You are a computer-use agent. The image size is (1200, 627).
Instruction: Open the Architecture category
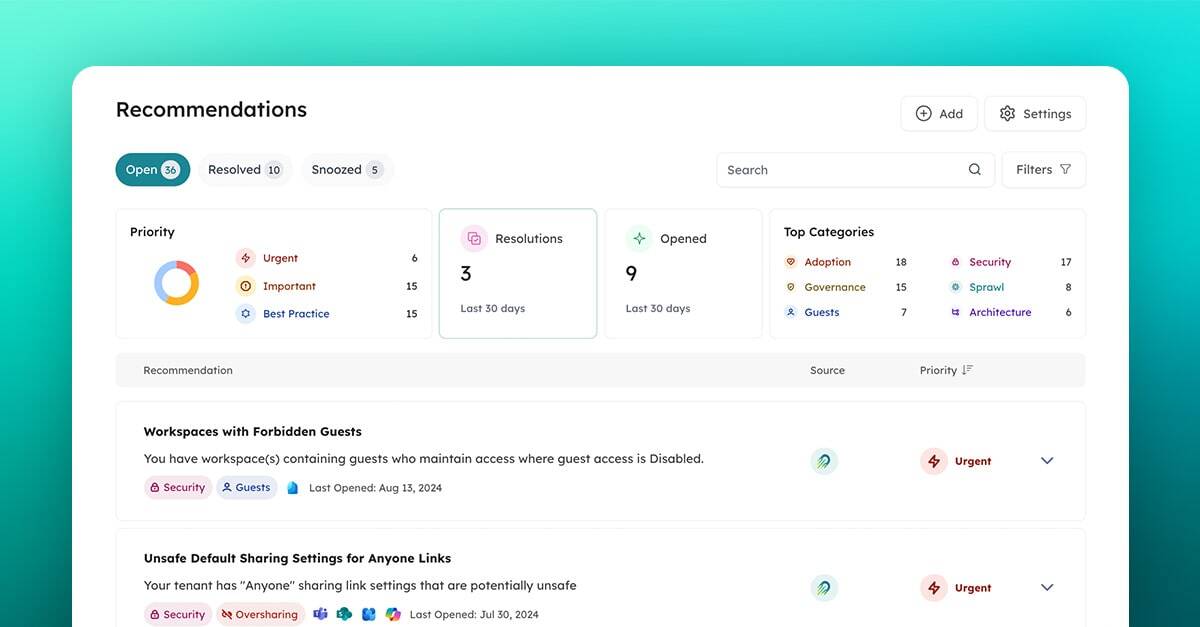point(1000,312)
